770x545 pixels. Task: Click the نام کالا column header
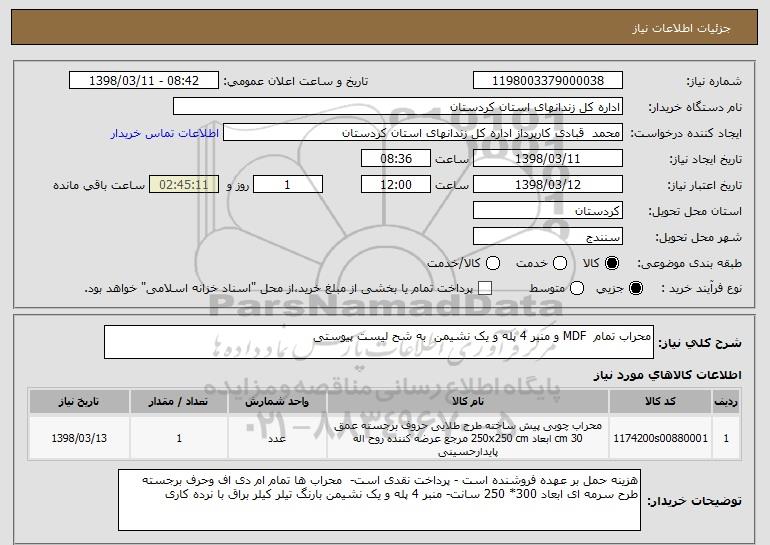[468, 402]
